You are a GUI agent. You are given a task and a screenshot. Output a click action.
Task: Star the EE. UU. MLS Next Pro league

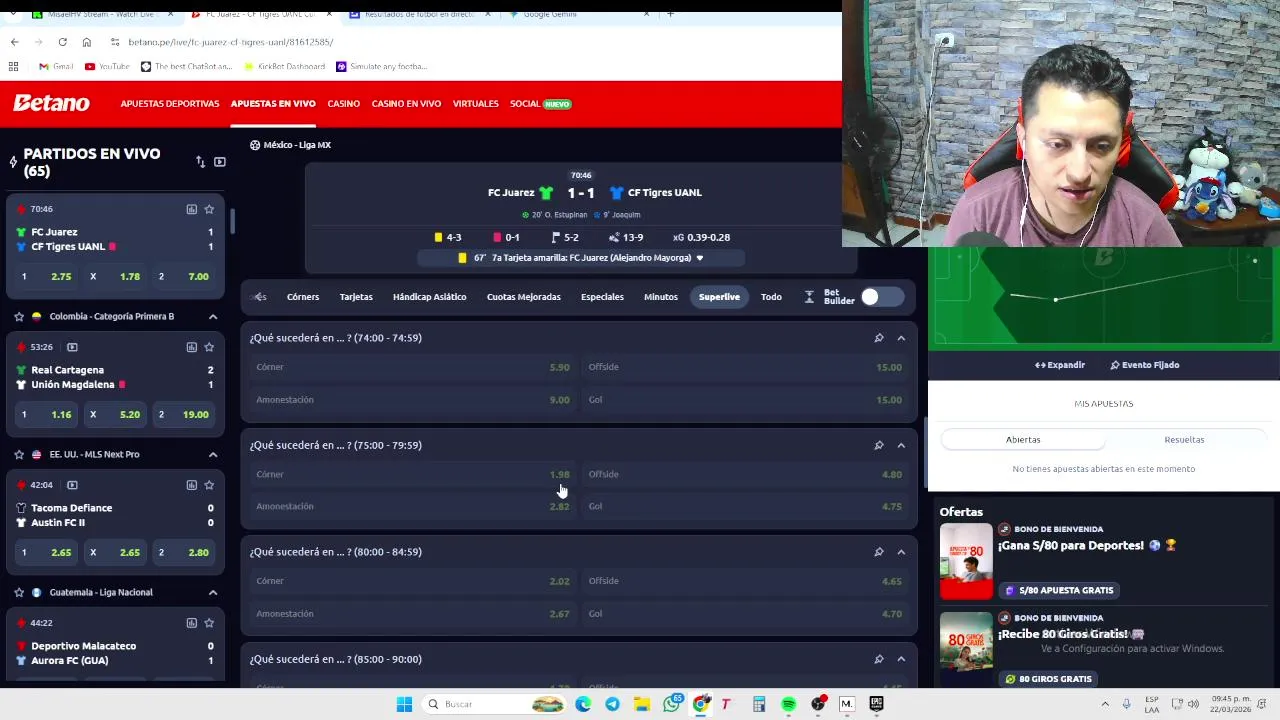pyautogui.click(x=19, y=454)
